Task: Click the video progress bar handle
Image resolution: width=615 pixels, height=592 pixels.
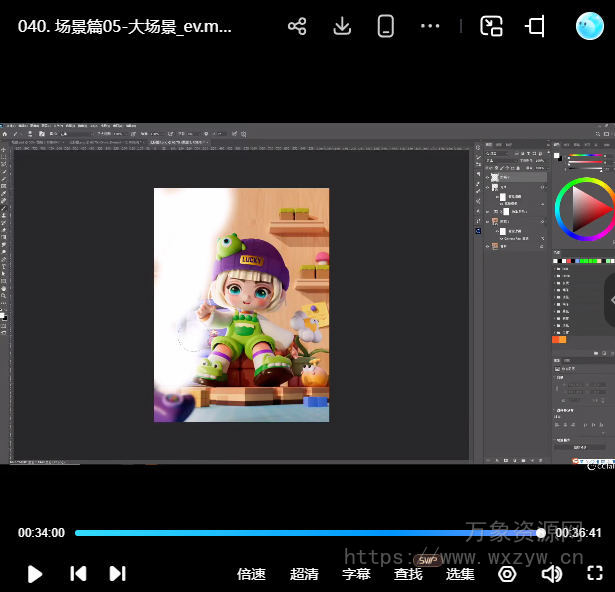Action: coord(541,533)
